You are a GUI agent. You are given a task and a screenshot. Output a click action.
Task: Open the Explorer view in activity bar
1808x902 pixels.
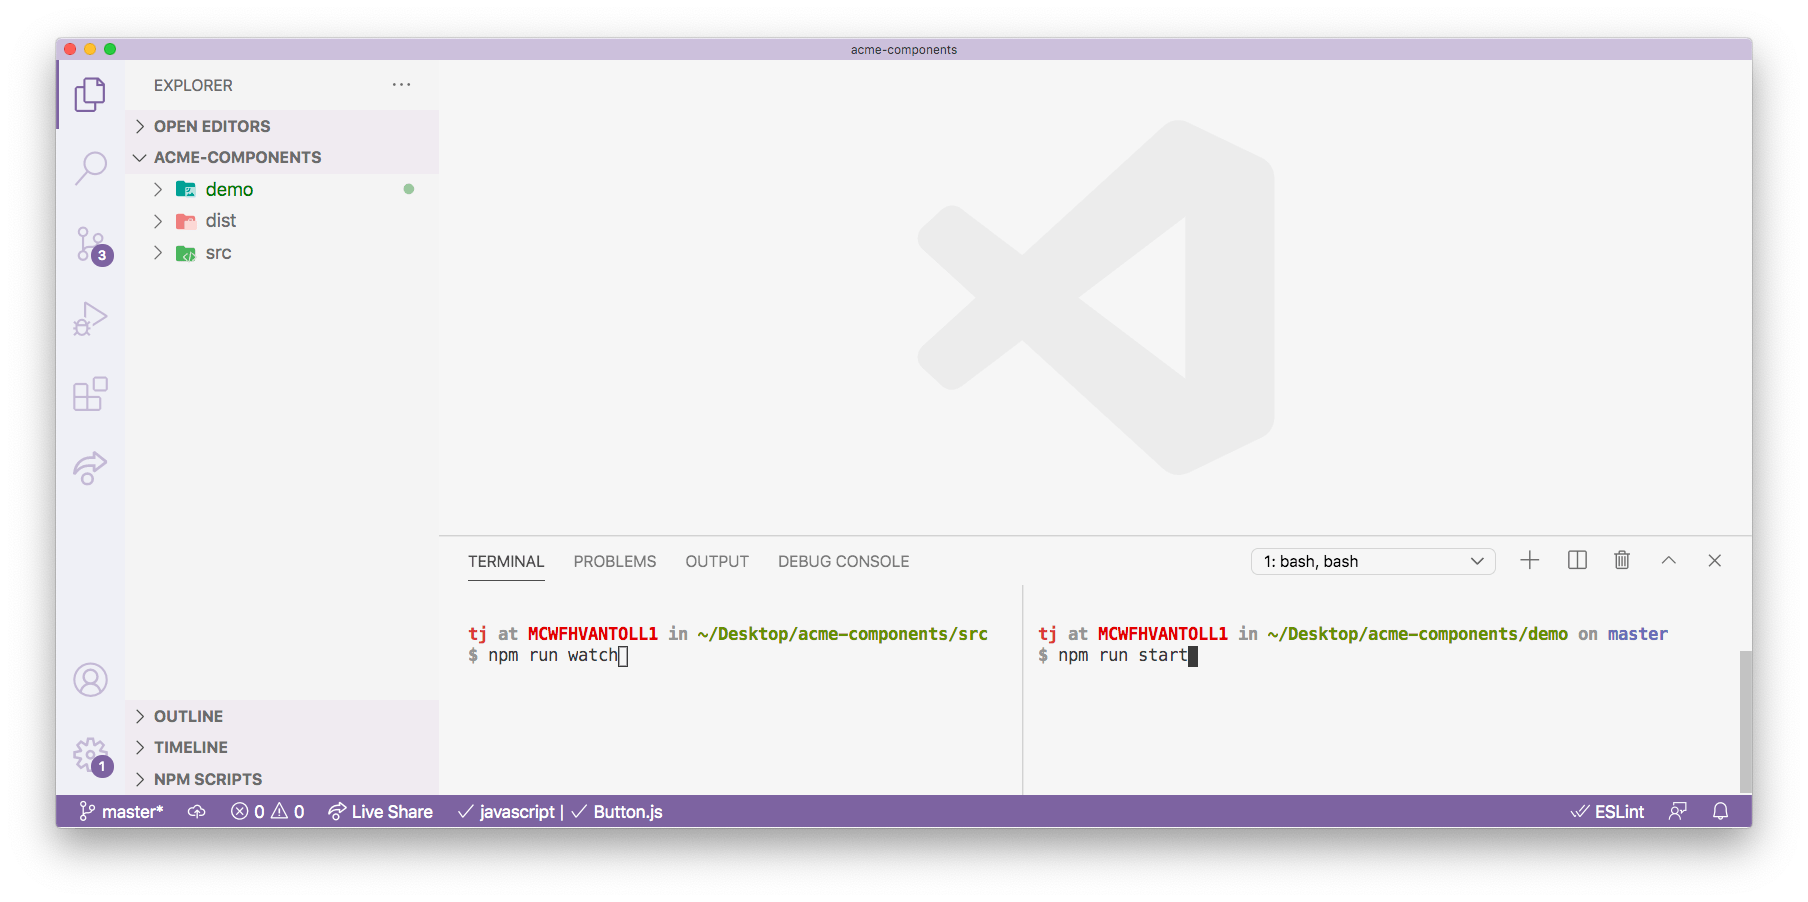90,95
